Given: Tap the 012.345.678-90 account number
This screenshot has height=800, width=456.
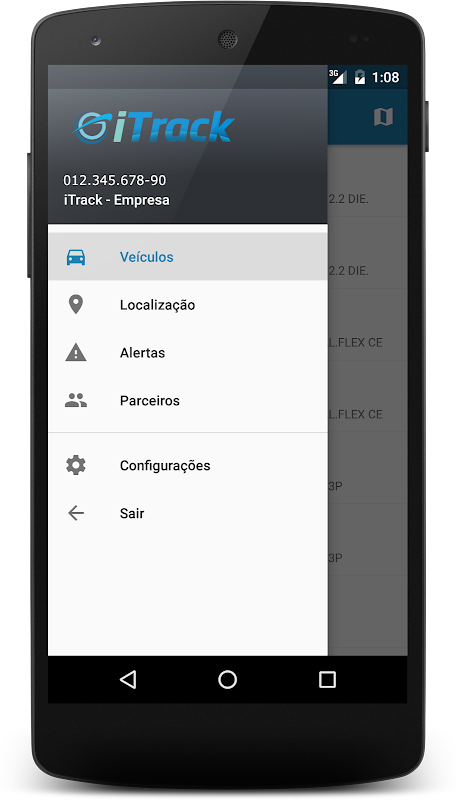Looking at the screenshot, I should (x=115, y=180).
